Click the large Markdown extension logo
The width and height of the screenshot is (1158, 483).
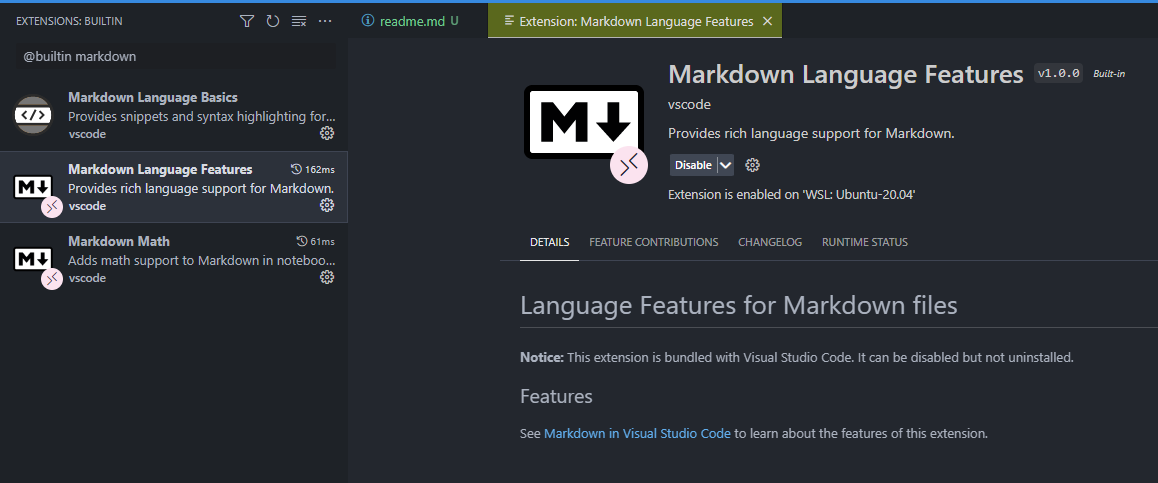(583, 122)
